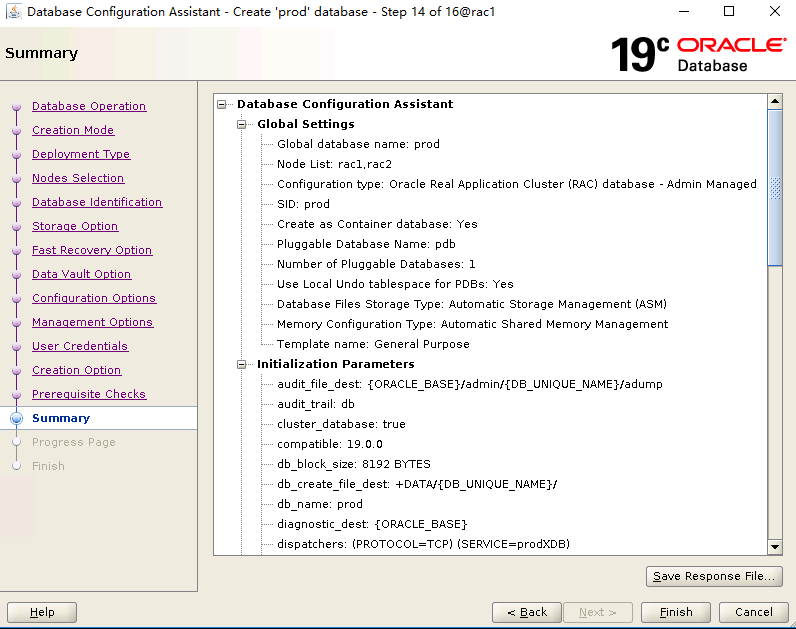Select 'db_block_size: 8192 BYTES' row
The image size is (796, 629).
pyautogui.click(x=354, y=465)
